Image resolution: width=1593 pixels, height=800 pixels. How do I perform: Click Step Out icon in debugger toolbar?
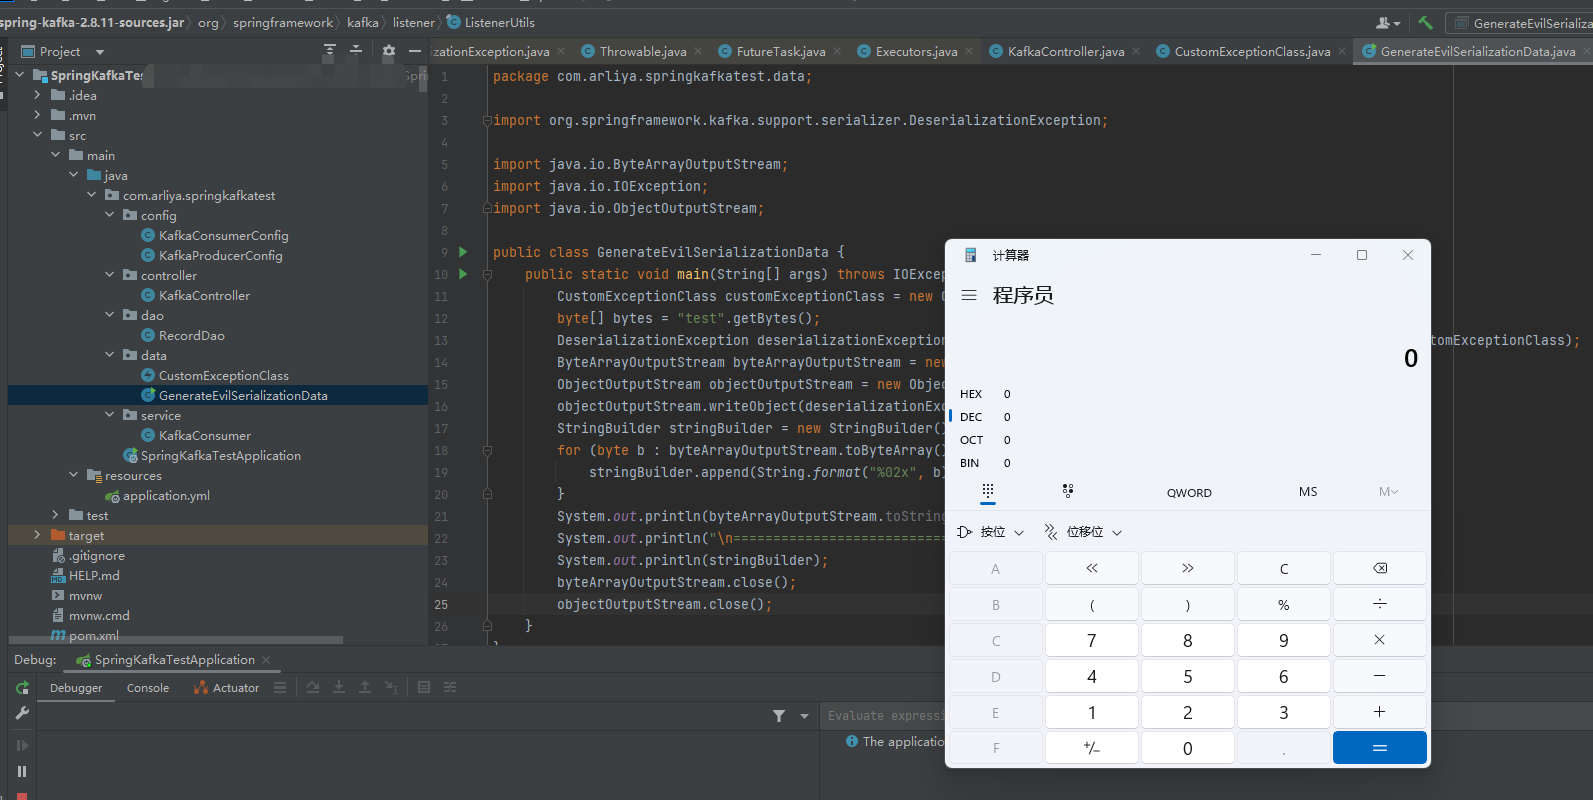[x=365, y=687]
